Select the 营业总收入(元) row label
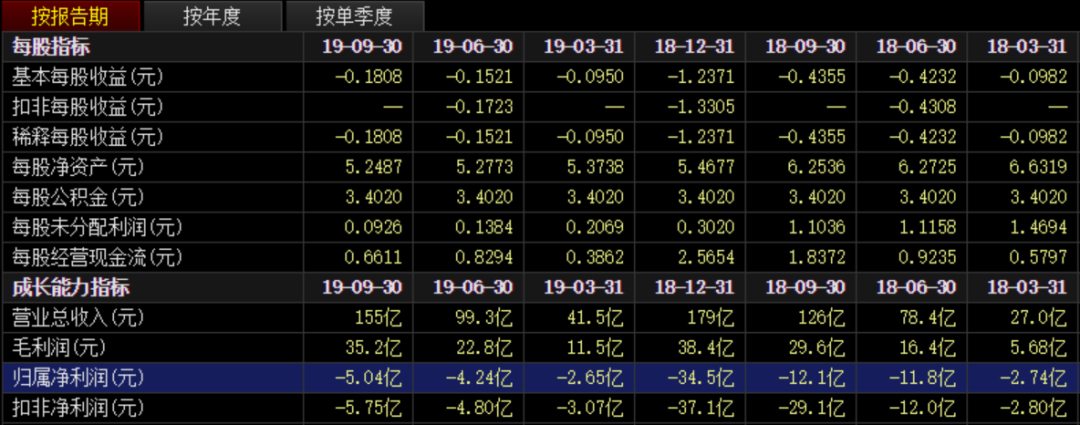The width and height of the screenshot is (1080, 425). click(78, 318)
